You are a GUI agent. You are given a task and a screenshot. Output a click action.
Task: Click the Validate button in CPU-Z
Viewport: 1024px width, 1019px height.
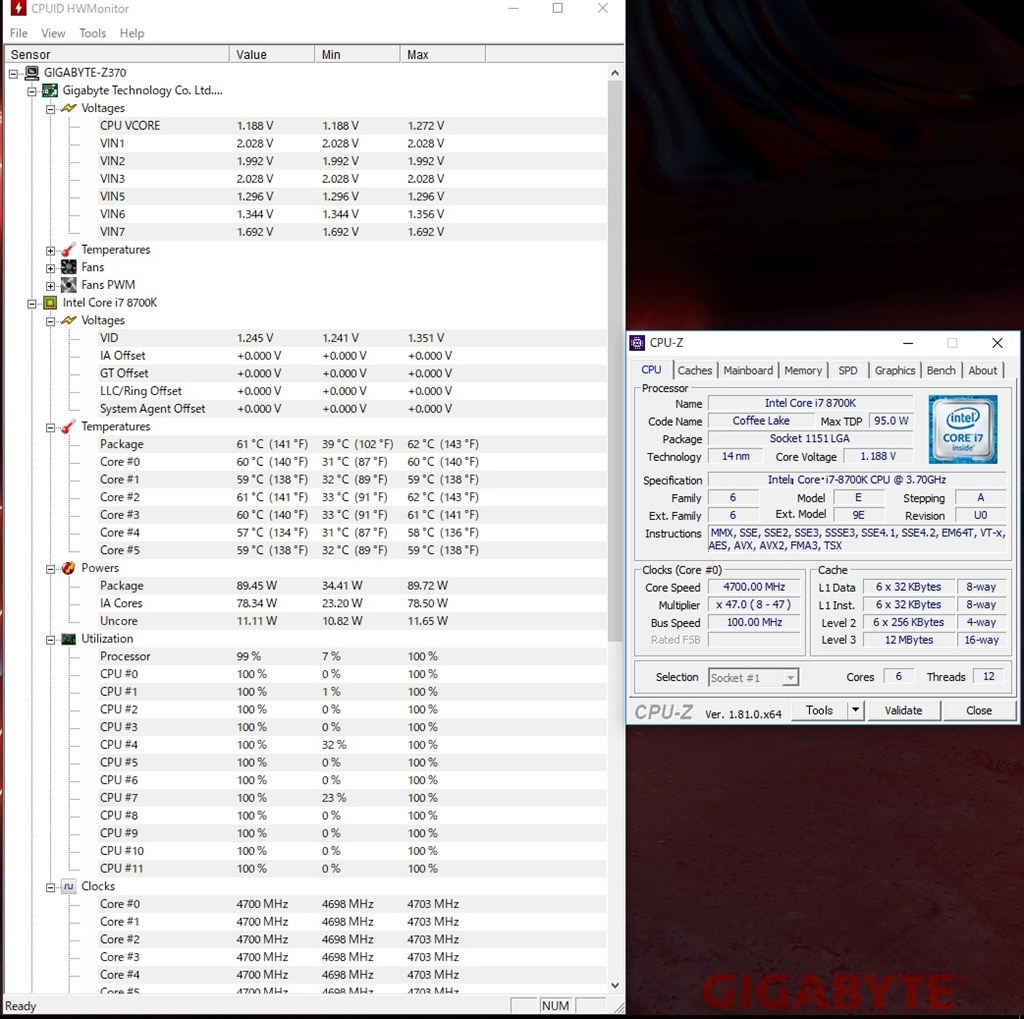904,710
